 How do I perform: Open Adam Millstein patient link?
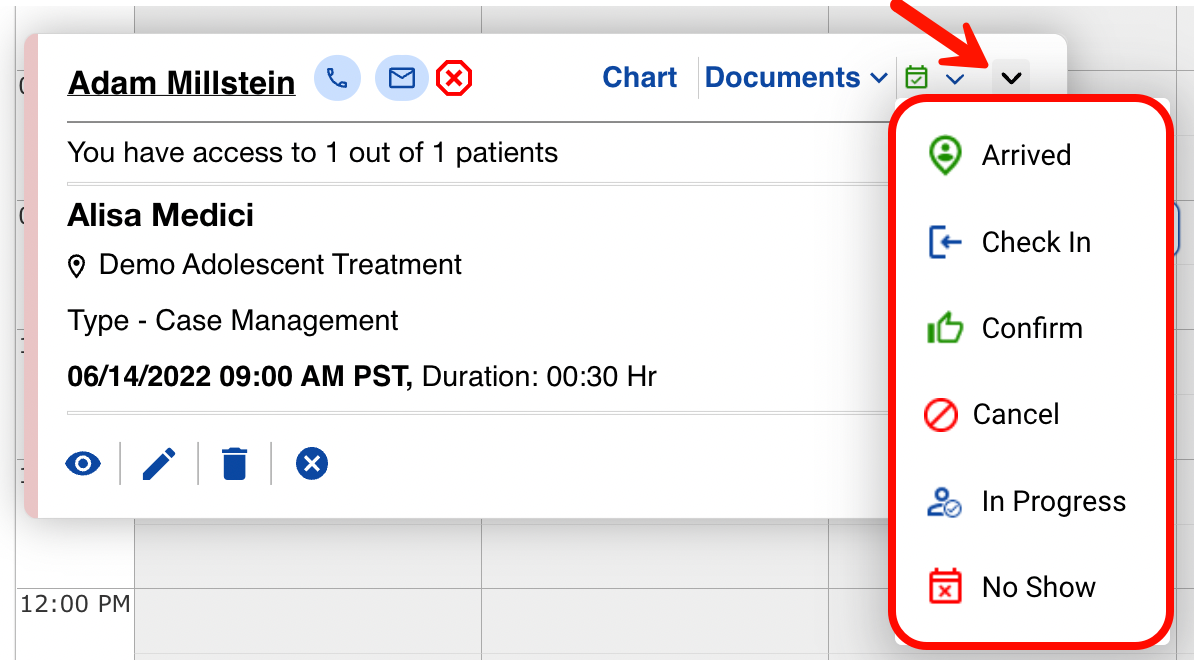click(181, 82)
